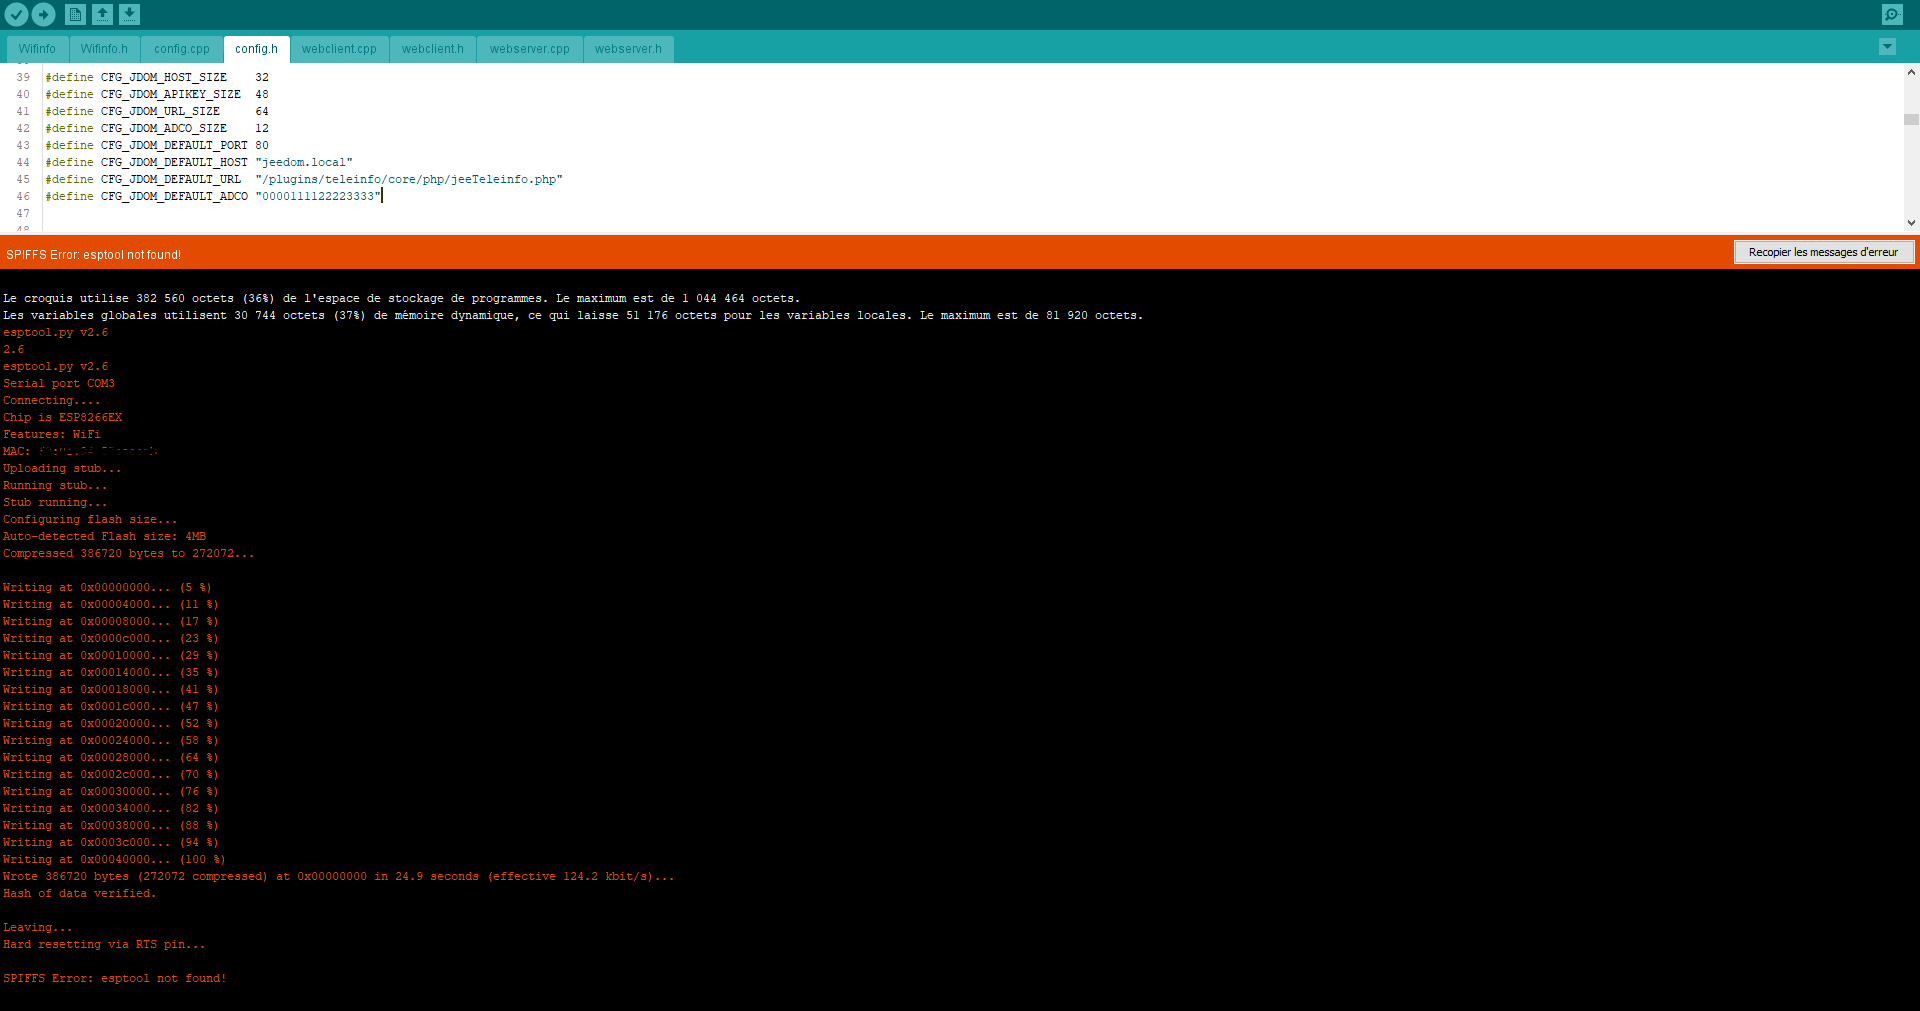Viewport: 1920px width, 1011px height.
Task: Click the CFG_JDOM_DEFAULT_ADCO define line
Action: [x=214, y=196]
